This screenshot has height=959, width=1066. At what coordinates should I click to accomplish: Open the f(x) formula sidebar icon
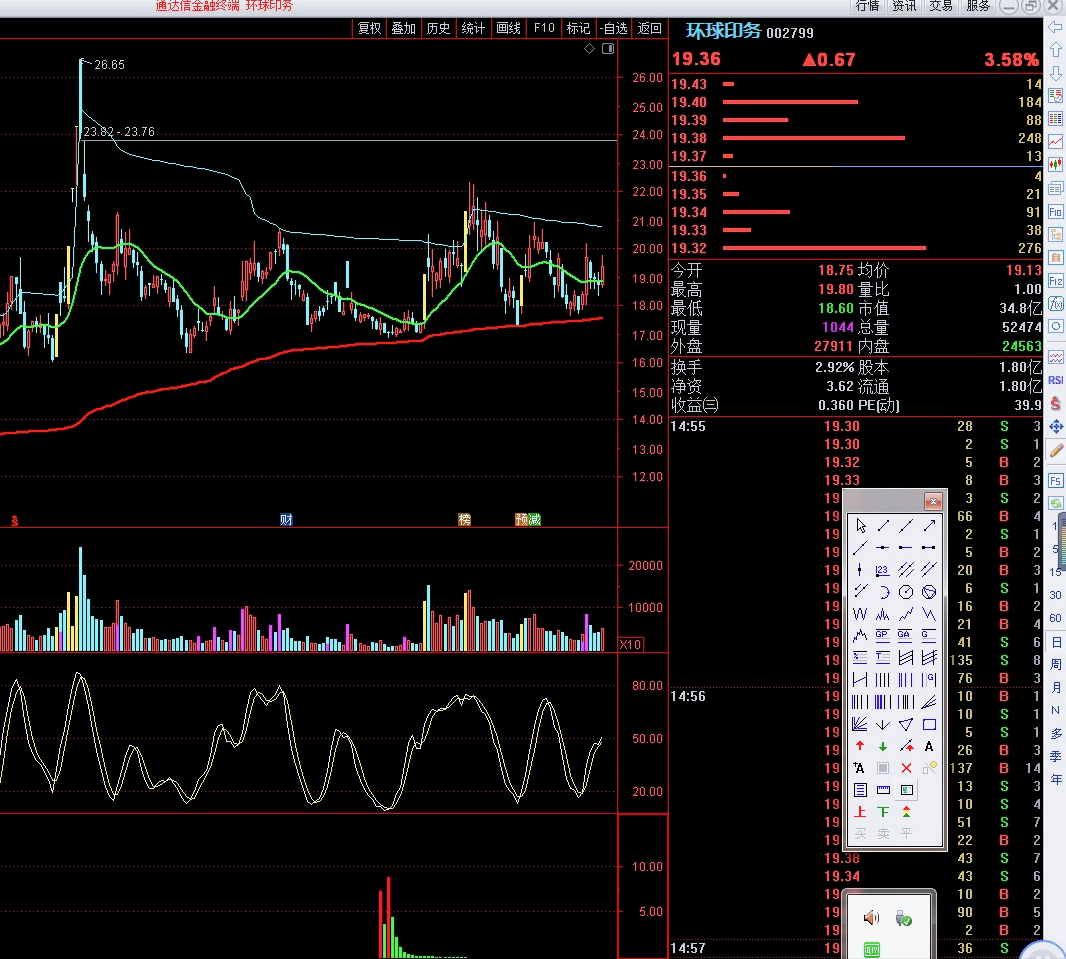(1055, 304)
